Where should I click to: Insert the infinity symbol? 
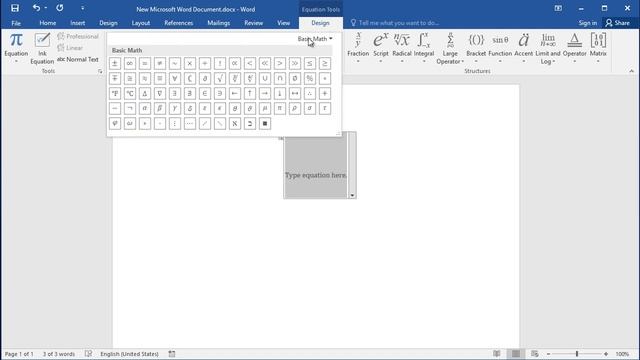[x=130, y=63]
